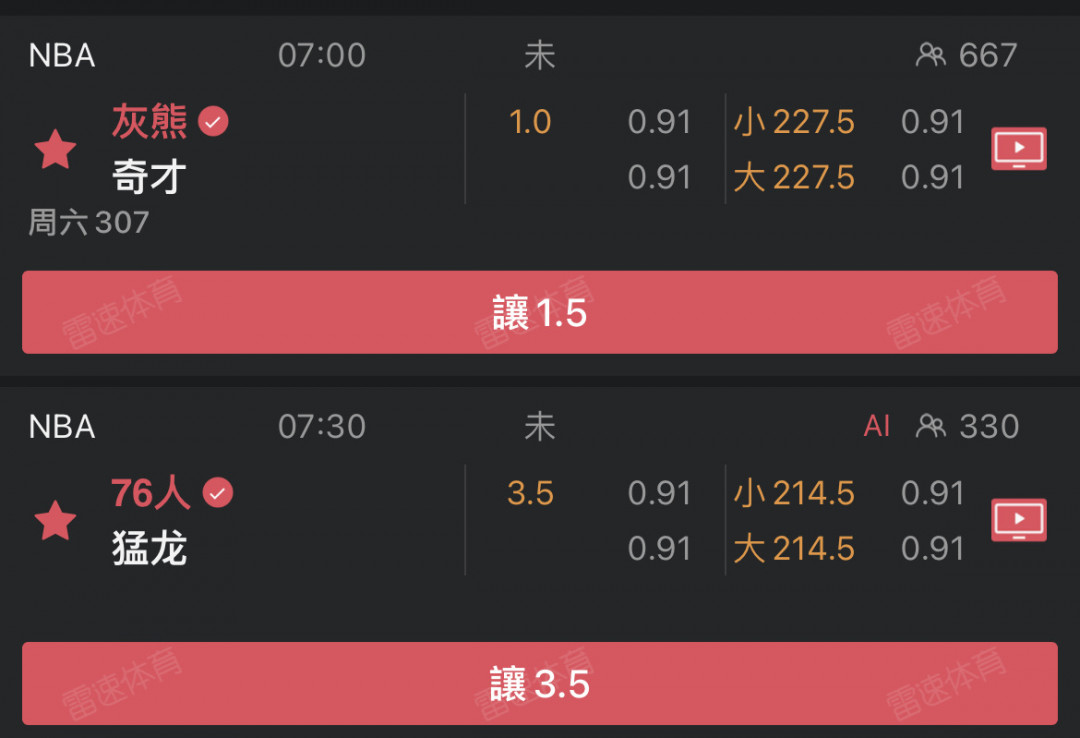The image size is (1080, 738).
Task: Select handicap 3.5 for 76人
Action: pos(530,493)
